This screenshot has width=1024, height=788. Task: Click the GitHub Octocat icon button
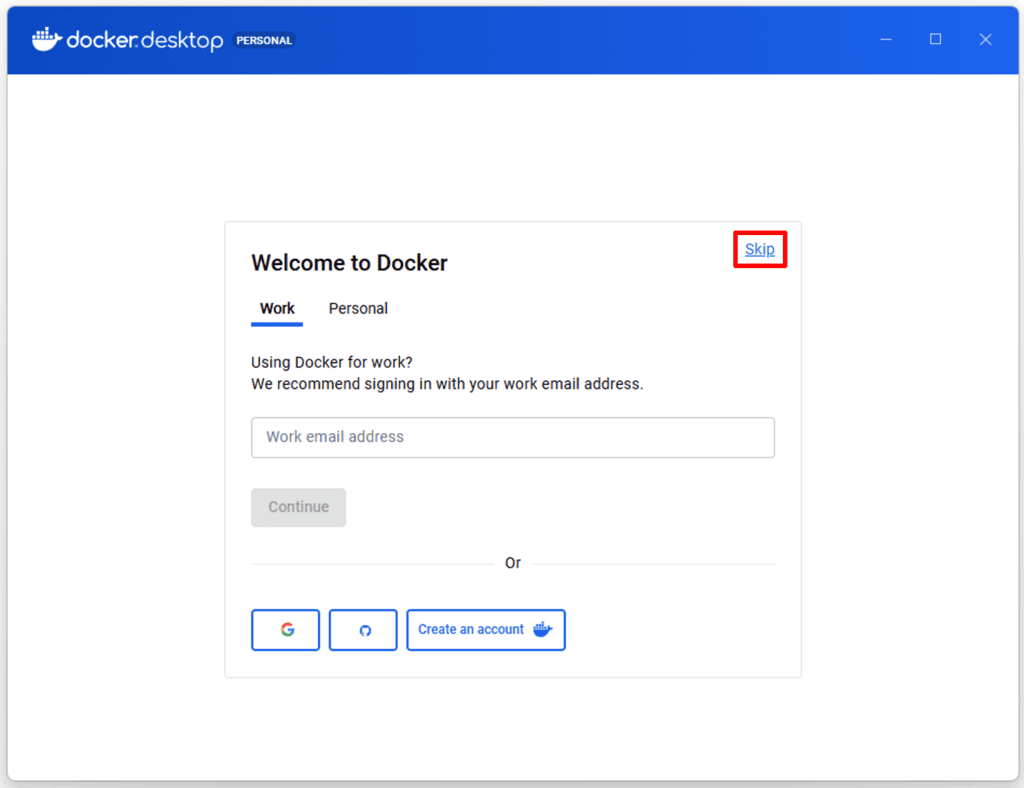[x=363, y=630]
